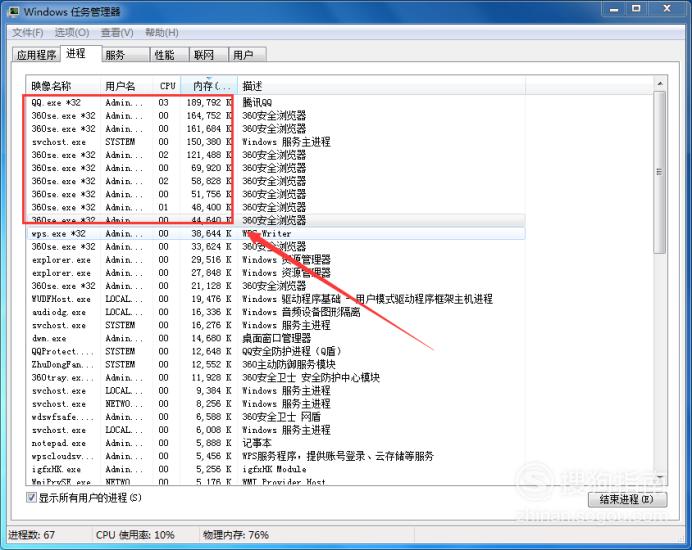Select 360se.exe row with 33,624 K
Image resolution: width=692 pixels, height=550 pixels.
[276, 246]
